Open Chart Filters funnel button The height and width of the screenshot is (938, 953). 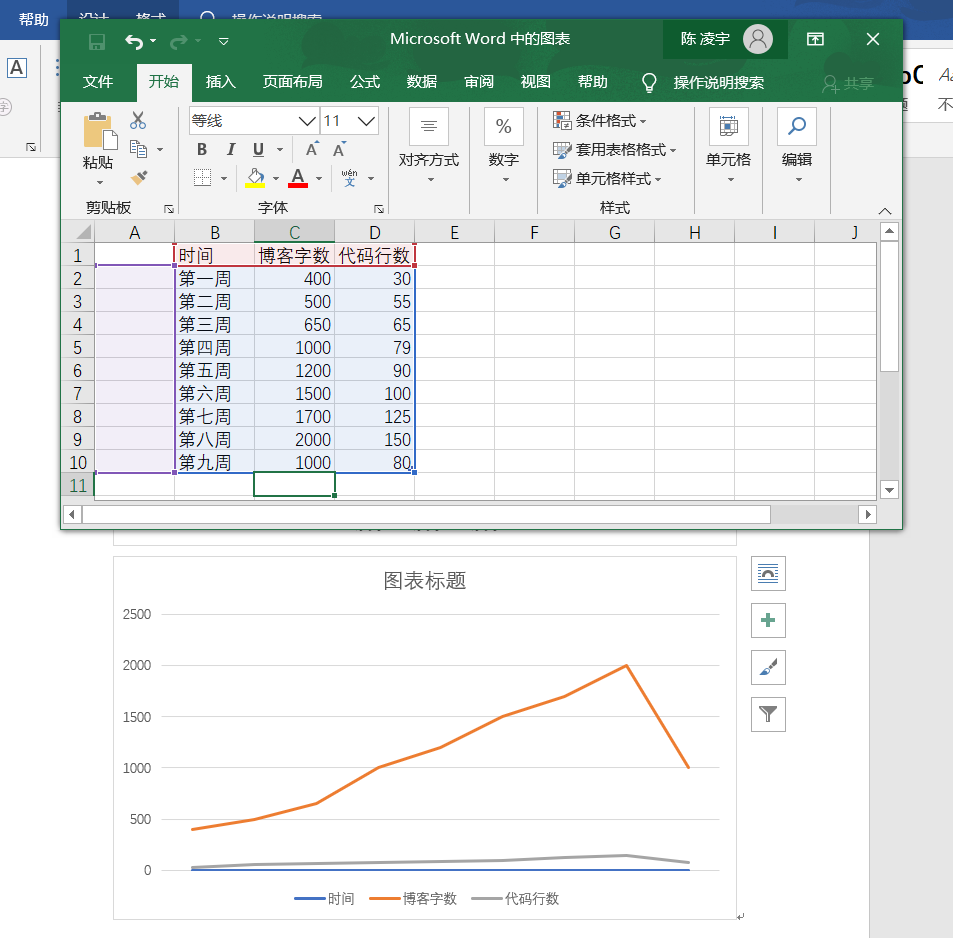click(768, 714)
